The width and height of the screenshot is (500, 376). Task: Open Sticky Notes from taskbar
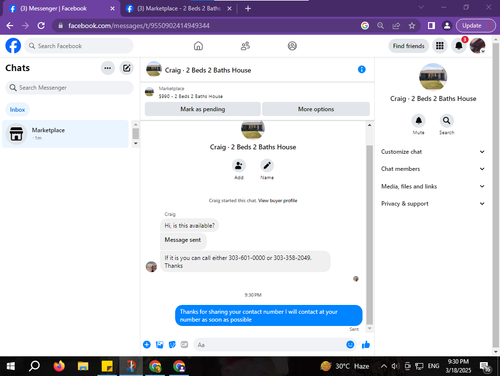pyautogui.click(x=107, y=366)
